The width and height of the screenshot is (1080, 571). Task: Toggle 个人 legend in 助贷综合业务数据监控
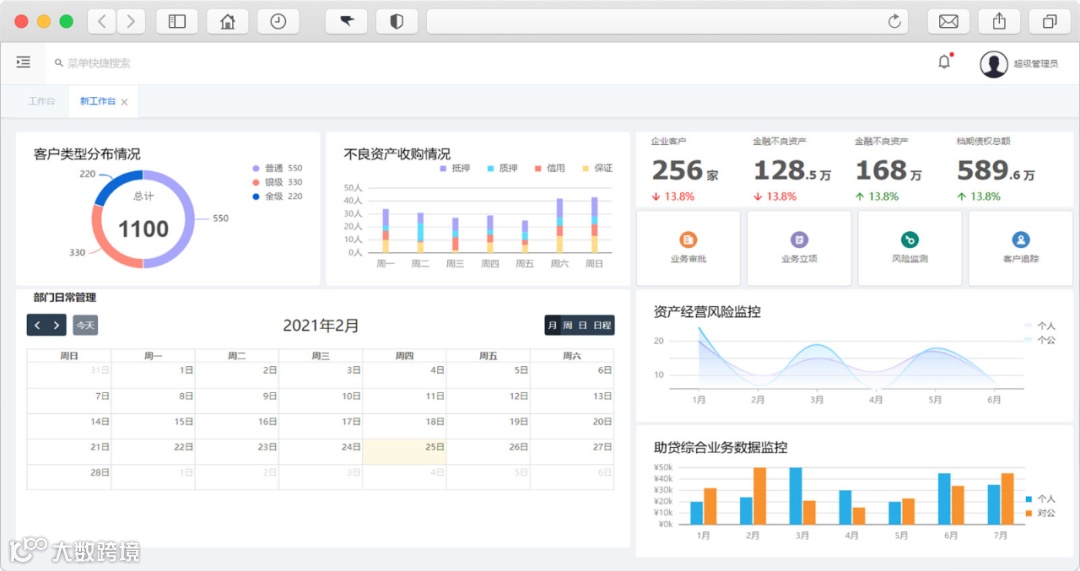coord(1040,499)
